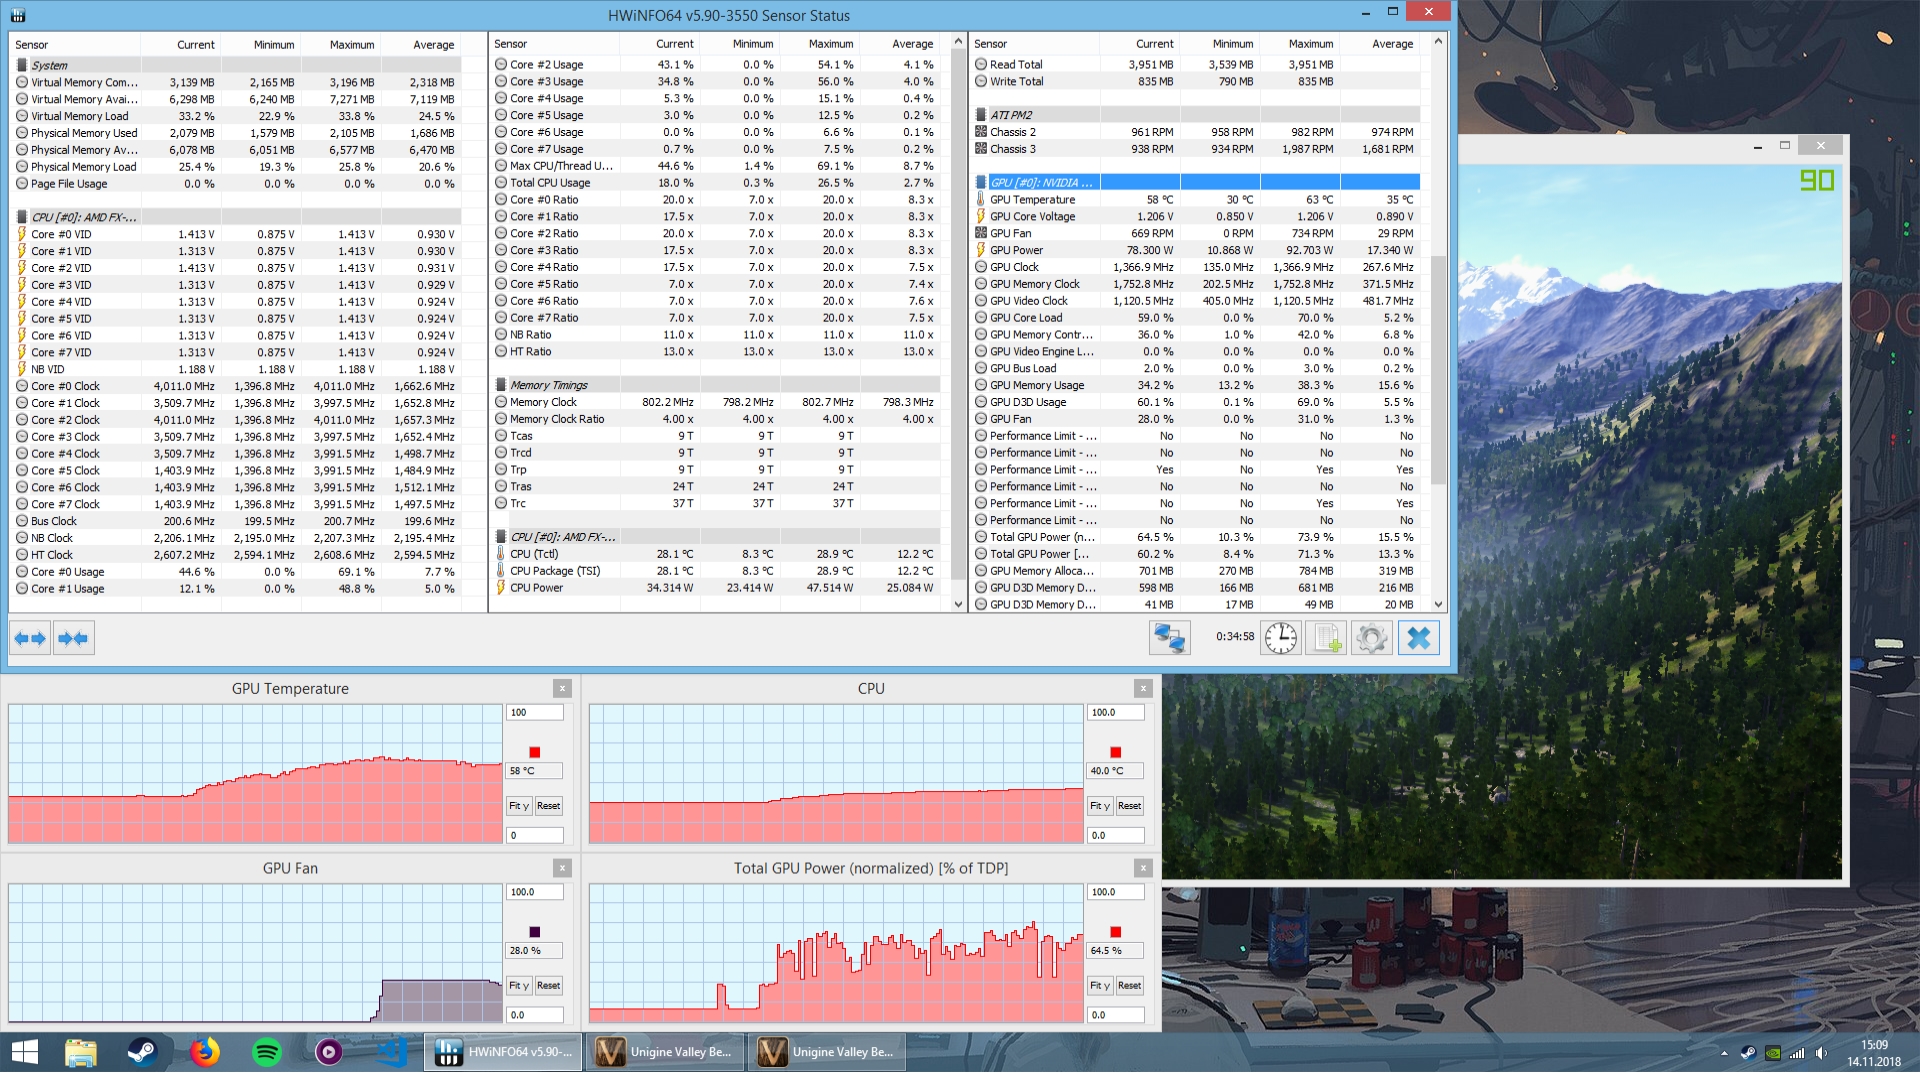Click scroll-down arrow of right sensor panel

pyautogui.click(x=1438, y=604)
